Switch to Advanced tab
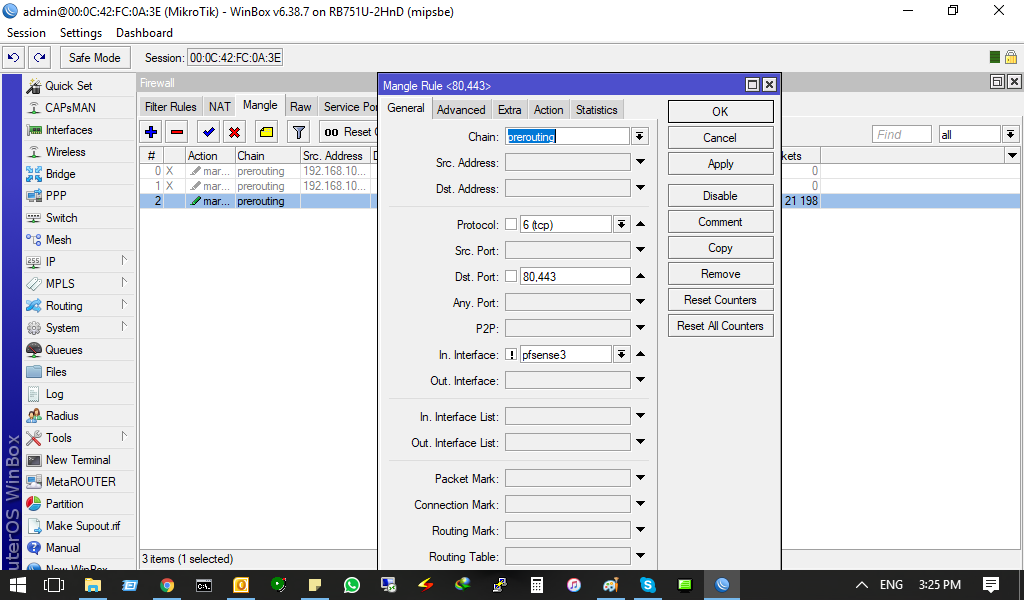 coord(461,110)
